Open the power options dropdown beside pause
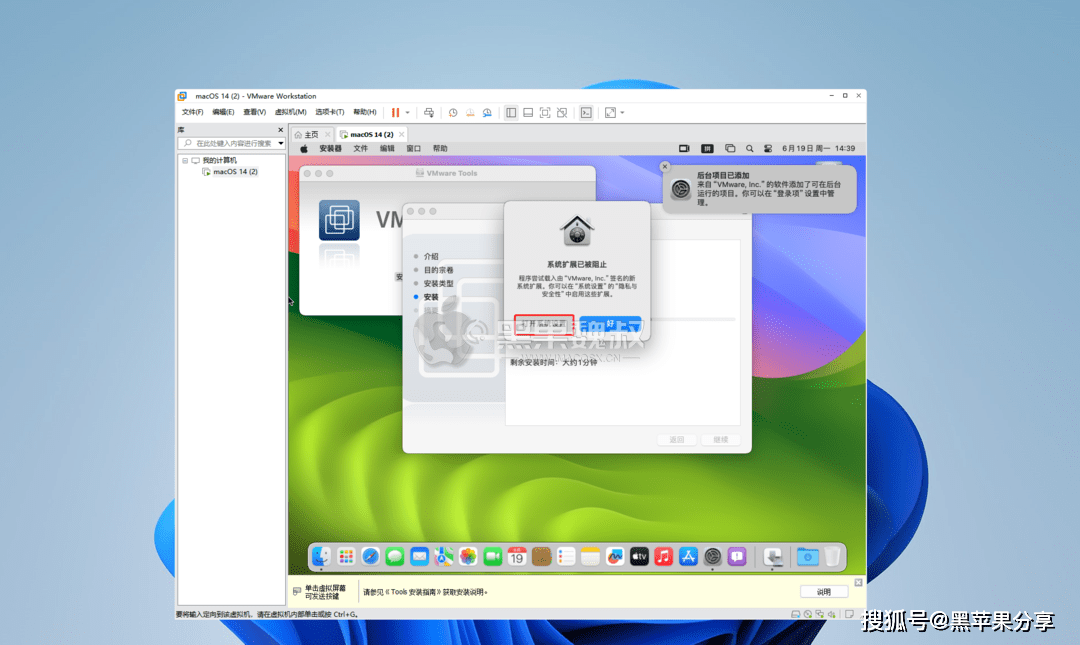This screenshot has height=645, width=1080. 407,112
